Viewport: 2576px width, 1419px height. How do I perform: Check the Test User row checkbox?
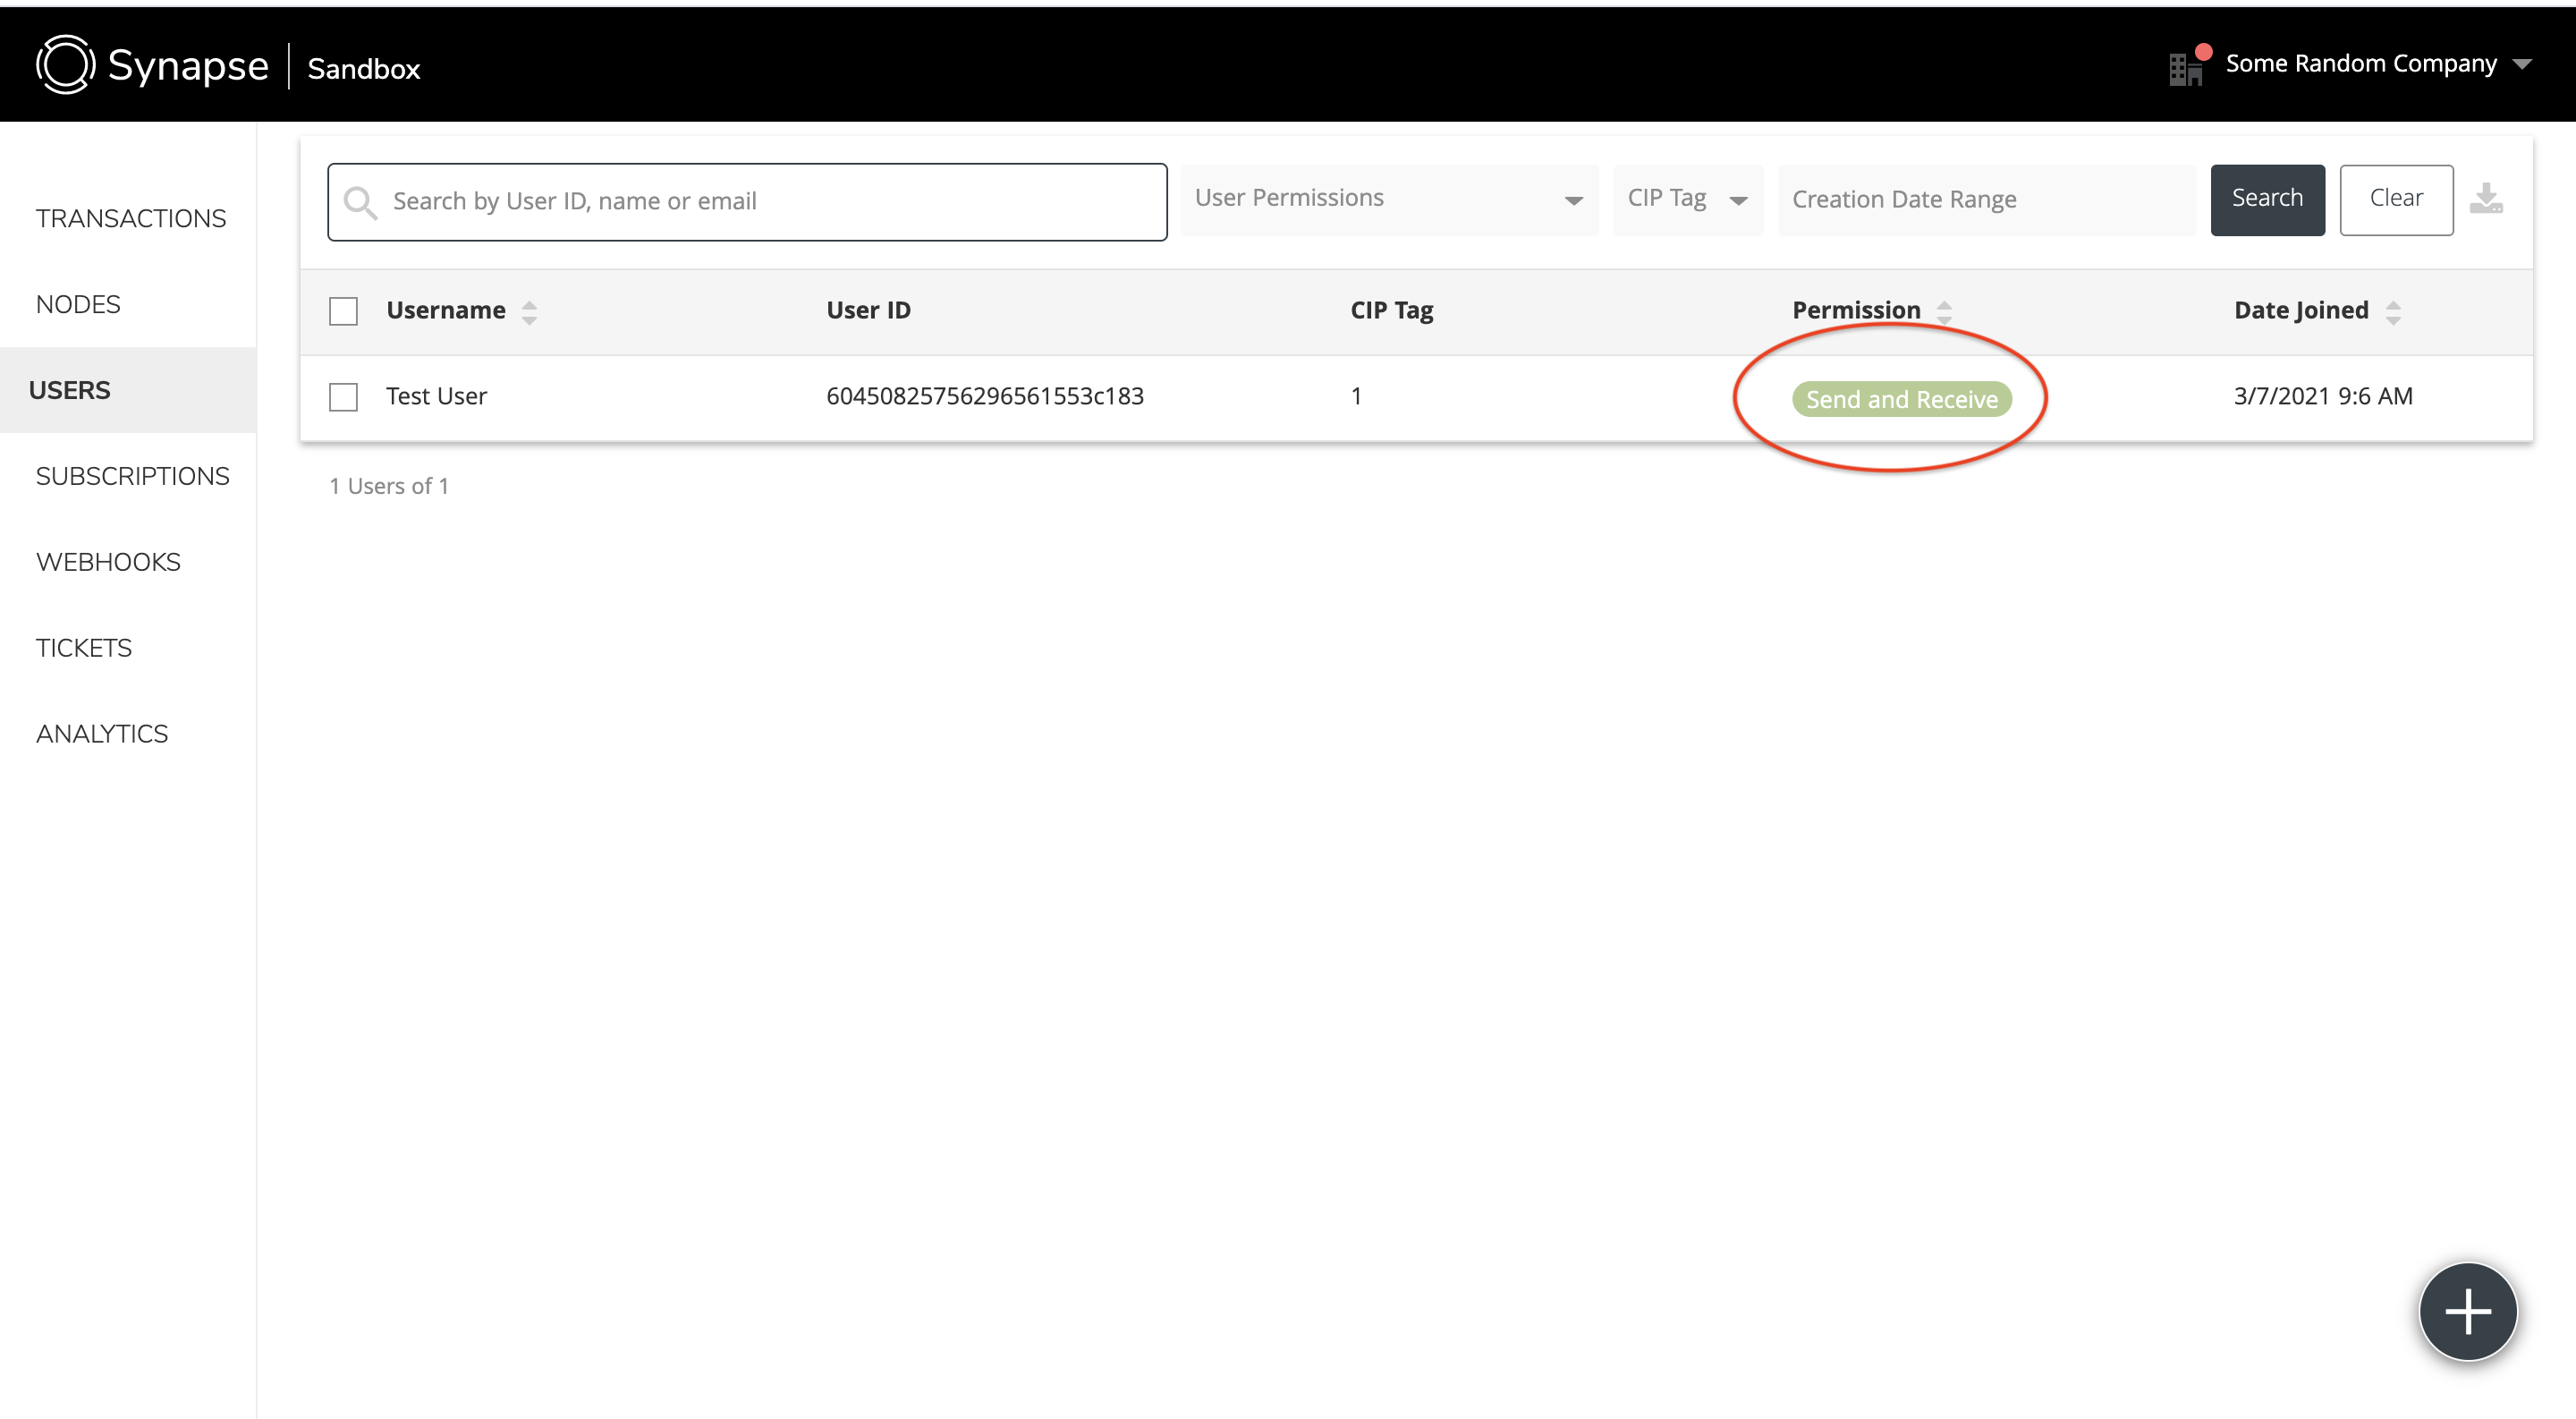(343, 397)
